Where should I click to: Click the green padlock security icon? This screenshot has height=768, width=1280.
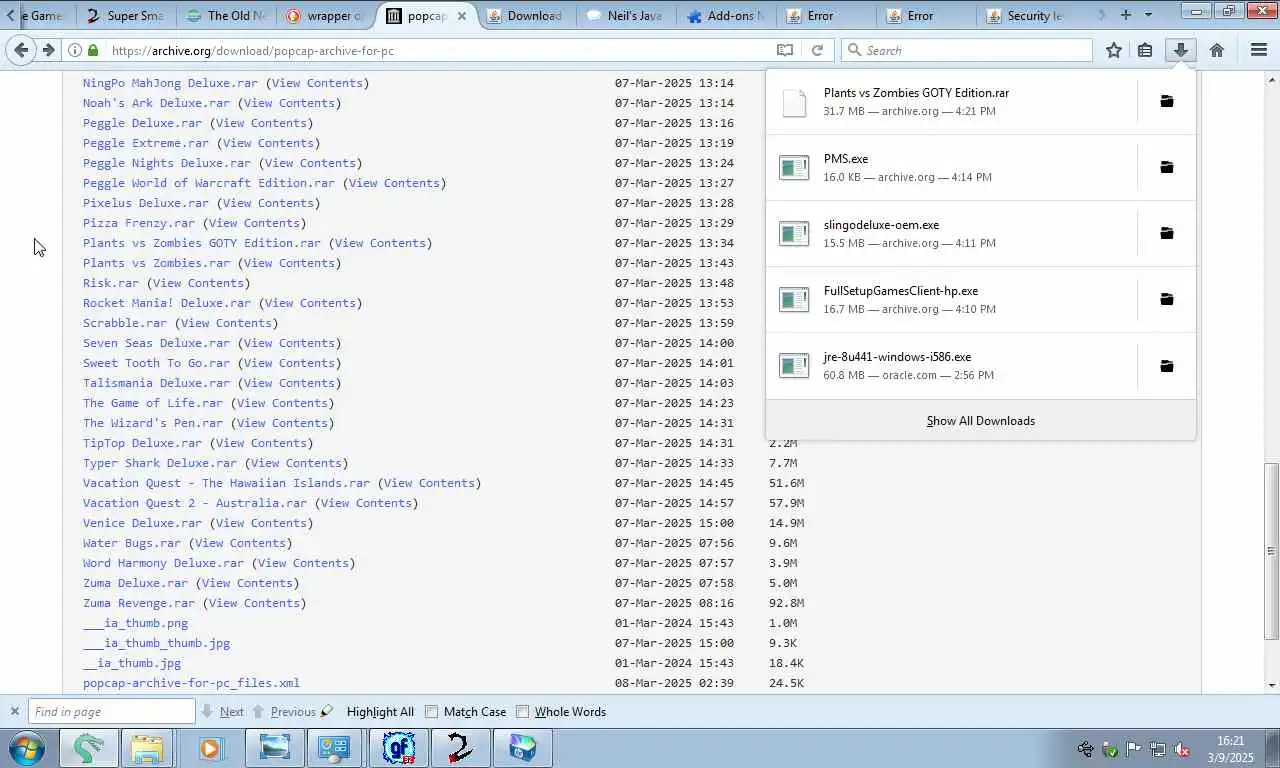point(93,50)
